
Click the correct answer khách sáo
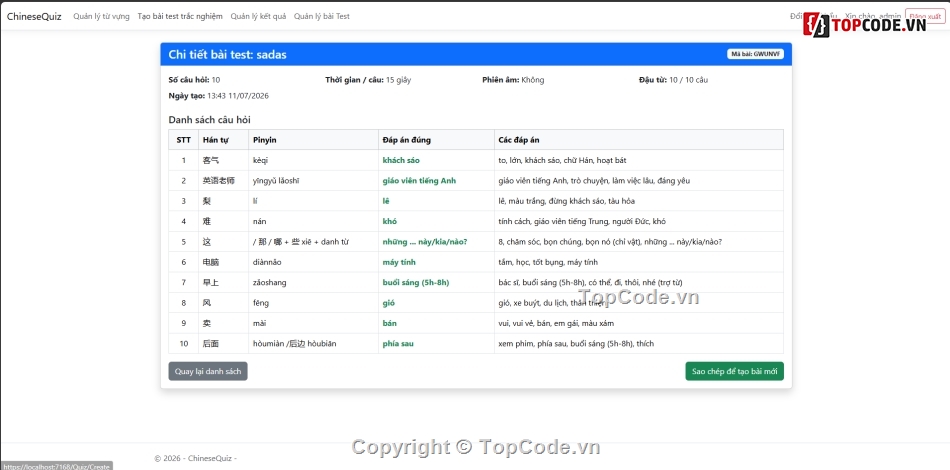click(x=401, y=161)
